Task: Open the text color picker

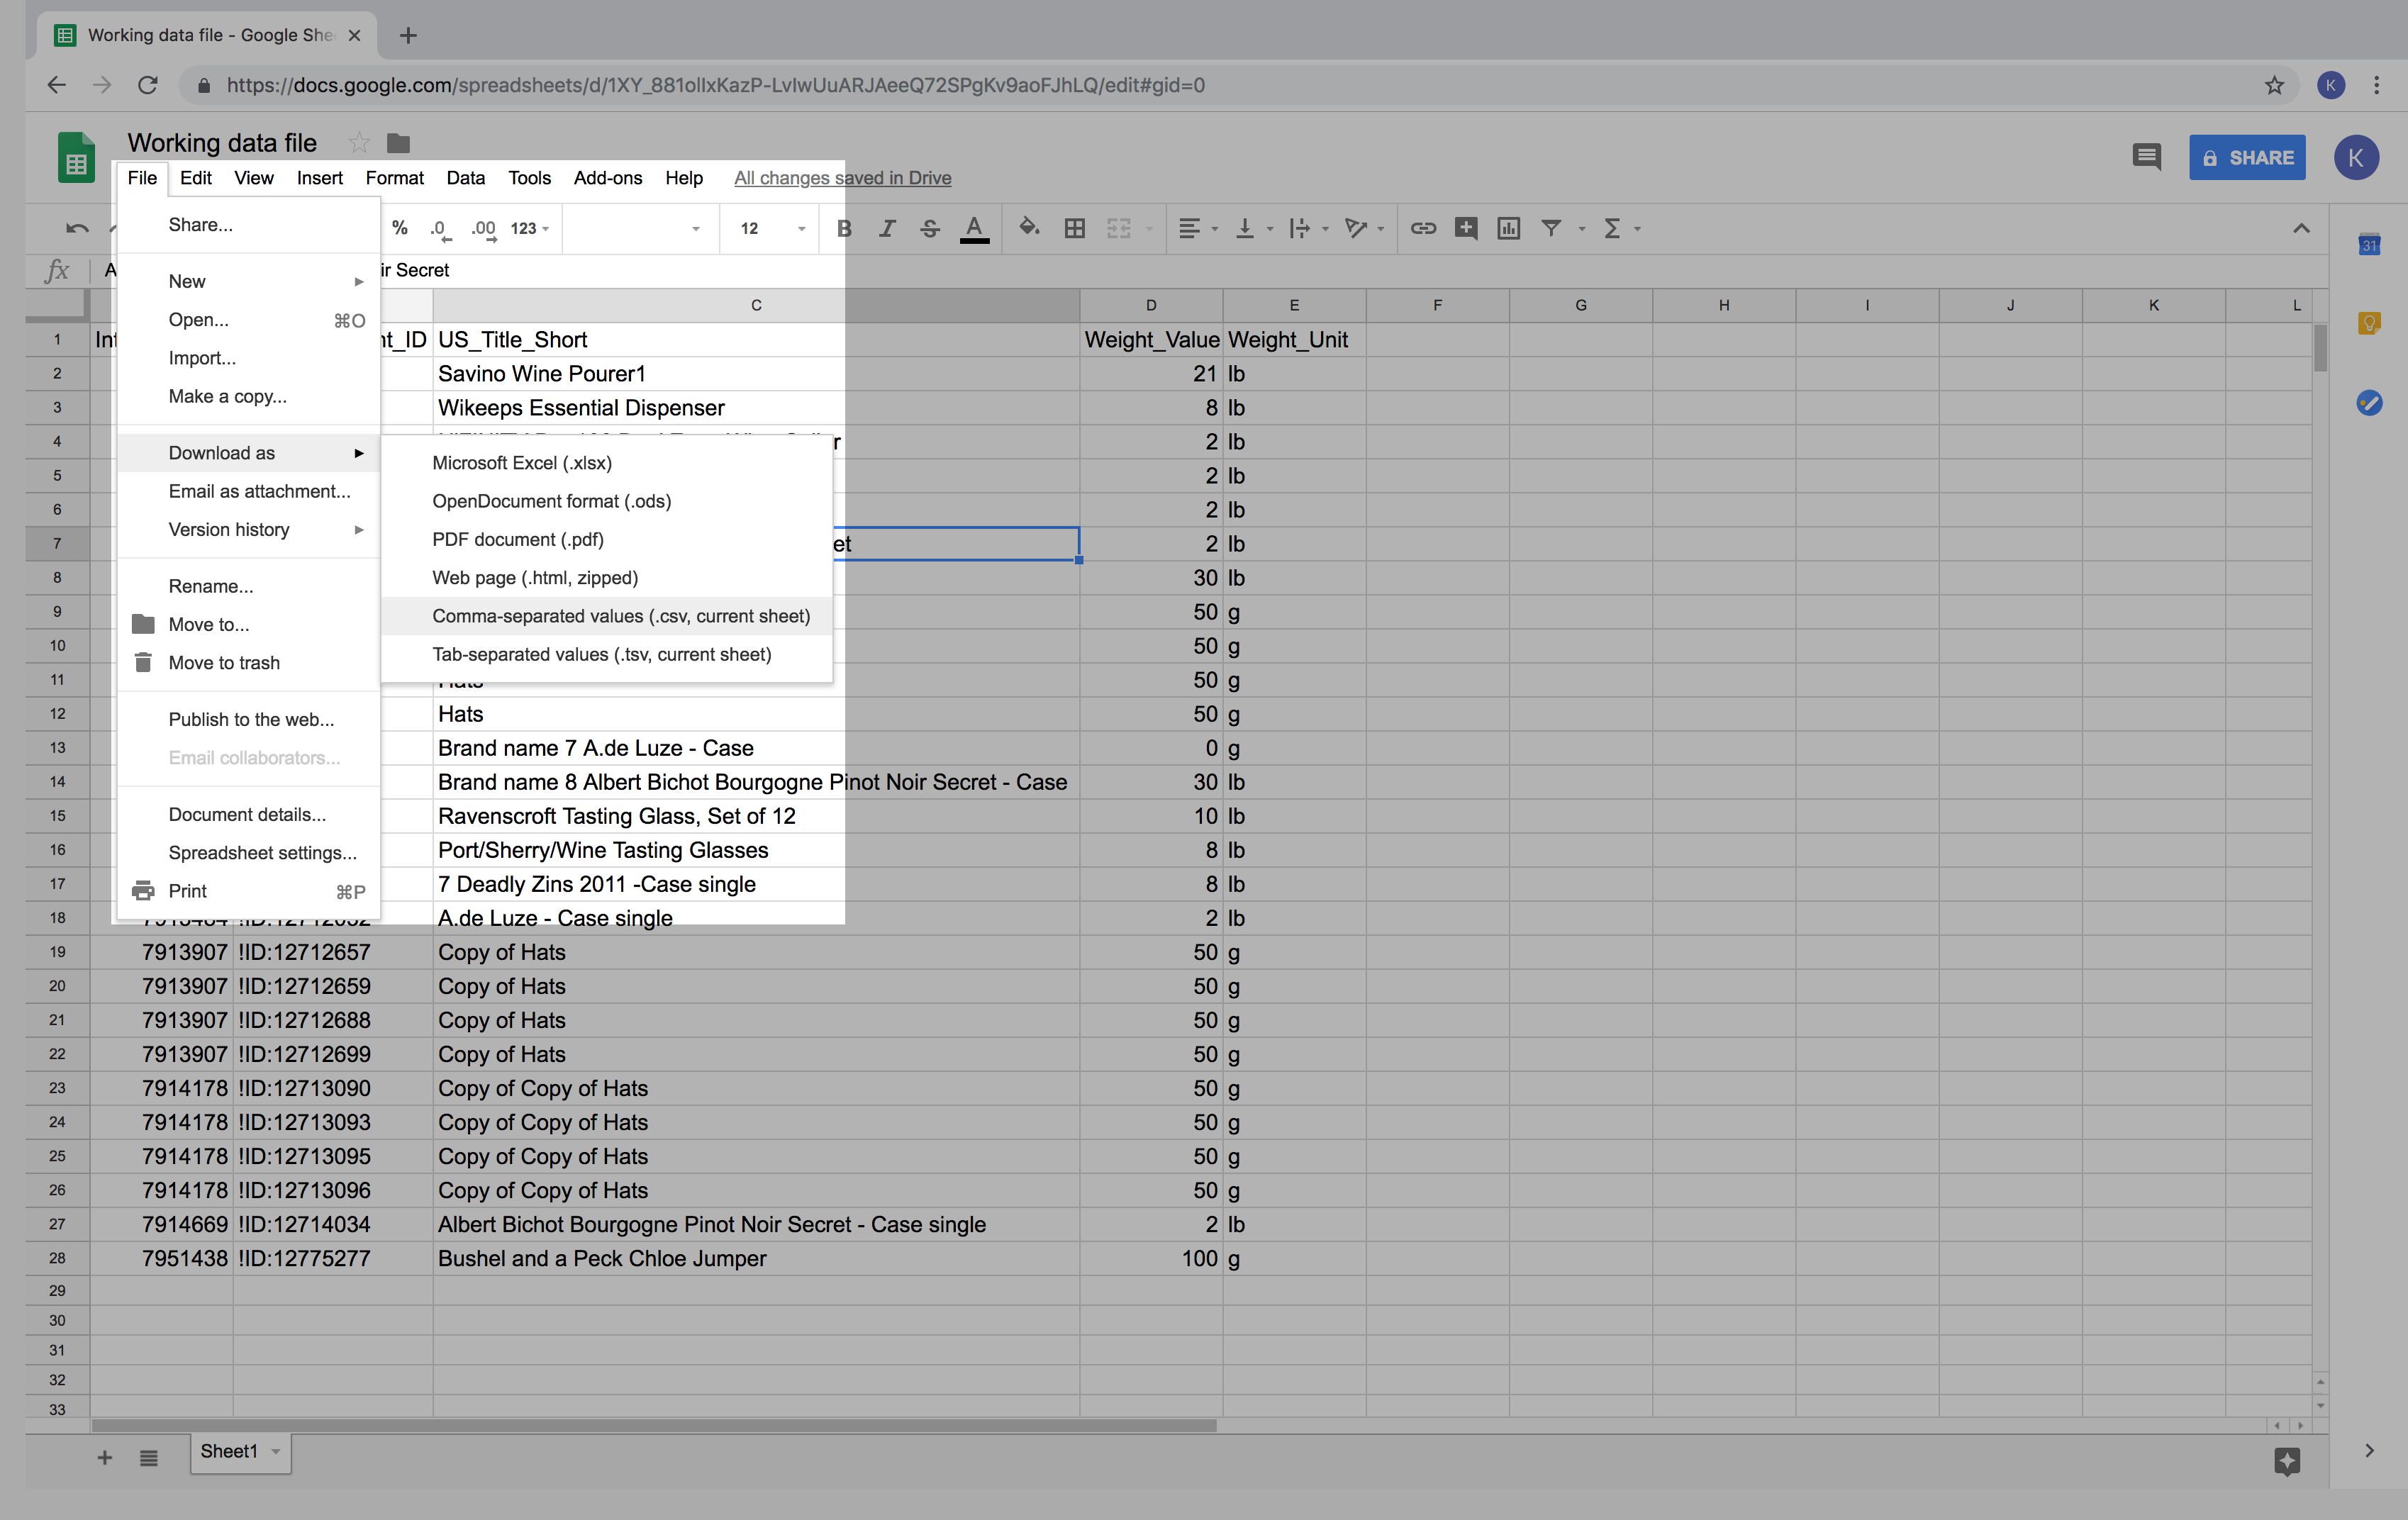Action: point(974,229)
